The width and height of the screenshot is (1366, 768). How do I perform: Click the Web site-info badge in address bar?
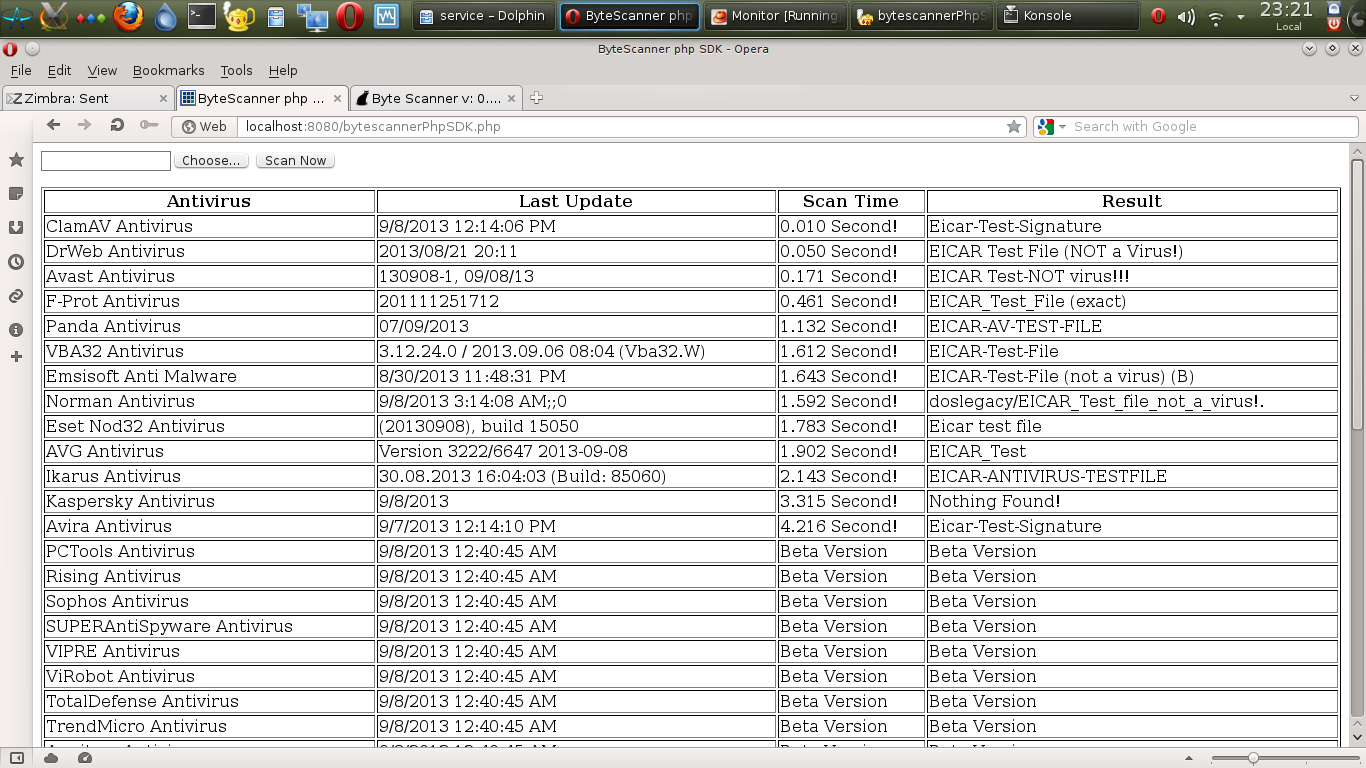point(204,127)
